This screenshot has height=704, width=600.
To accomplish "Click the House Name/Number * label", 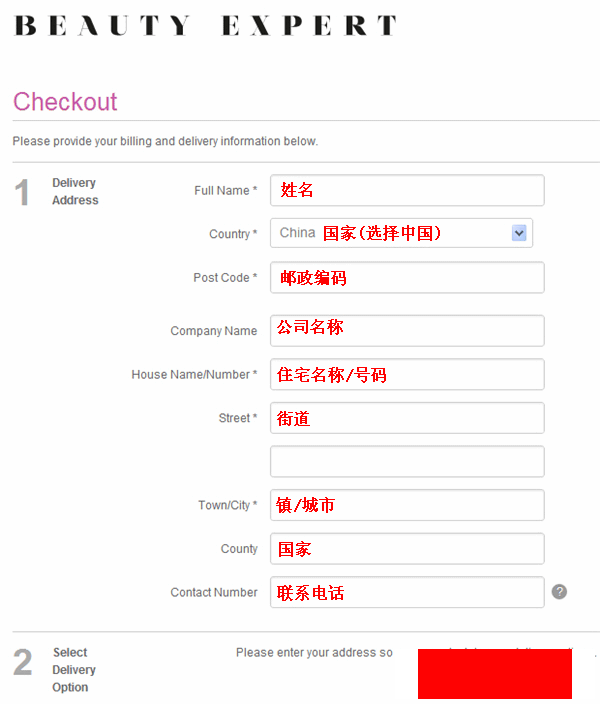I will (194, 374).
